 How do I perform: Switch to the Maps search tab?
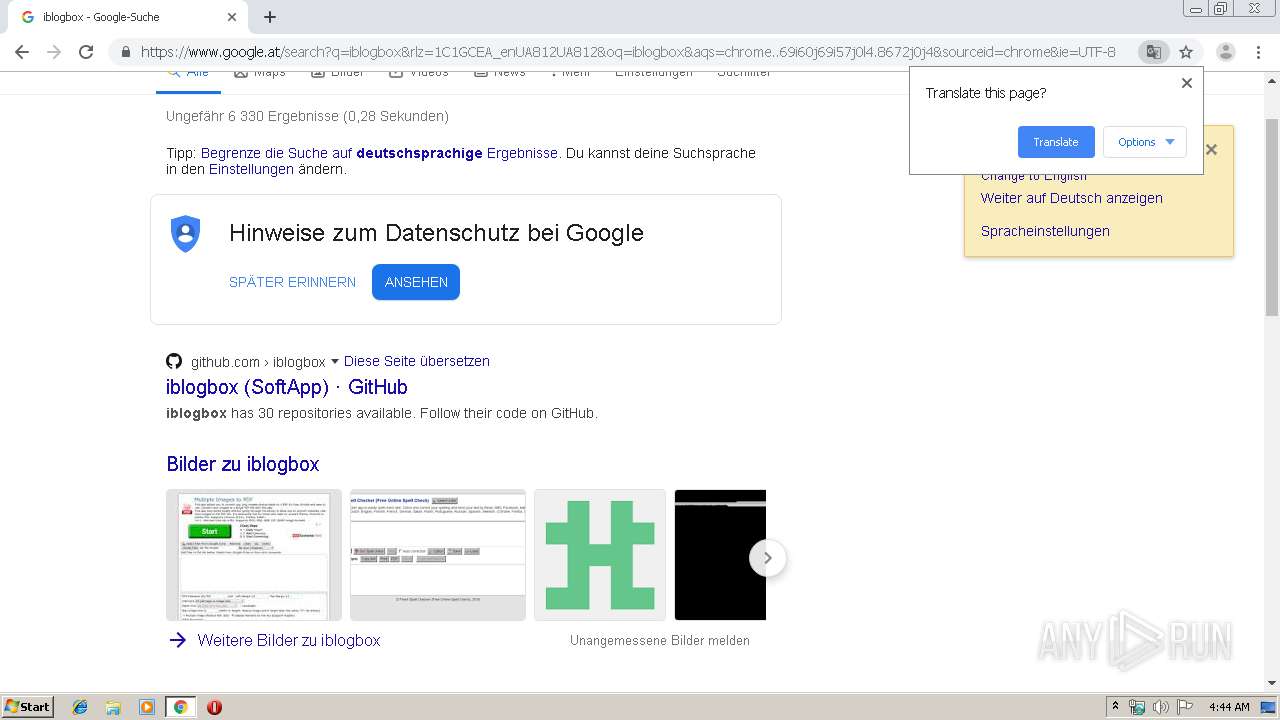tap(260, 75)
